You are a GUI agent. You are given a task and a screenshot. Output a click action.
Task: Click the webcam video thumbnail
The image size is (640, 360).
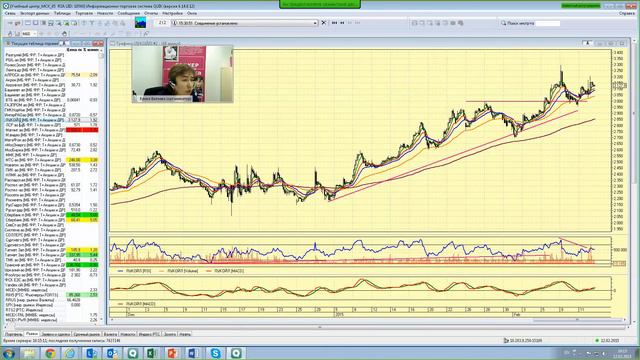[182, 73]
